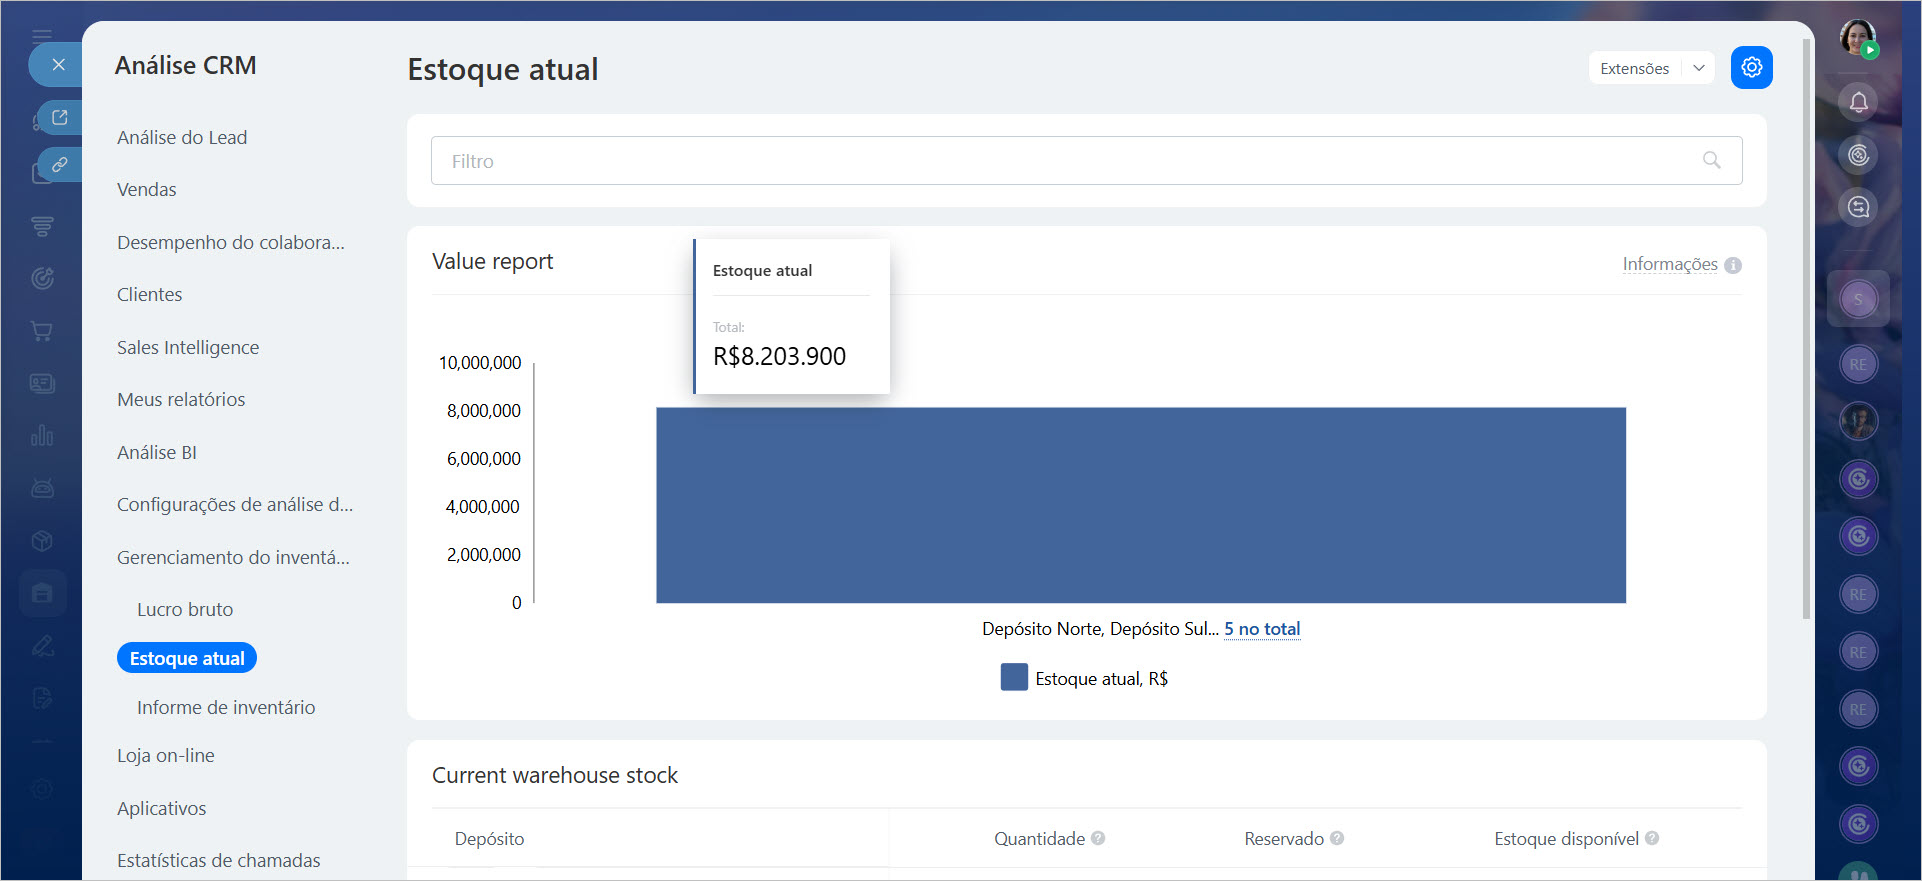The image size is (1922, 881).
Task: Click the copy link icon
Action: [60, 165]
